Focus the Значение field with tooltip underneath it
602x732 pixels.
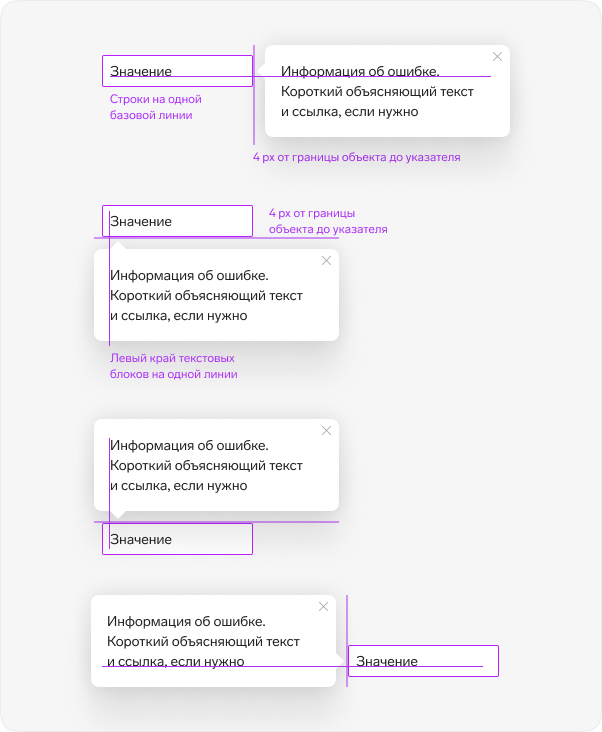(x=177, y=221)
